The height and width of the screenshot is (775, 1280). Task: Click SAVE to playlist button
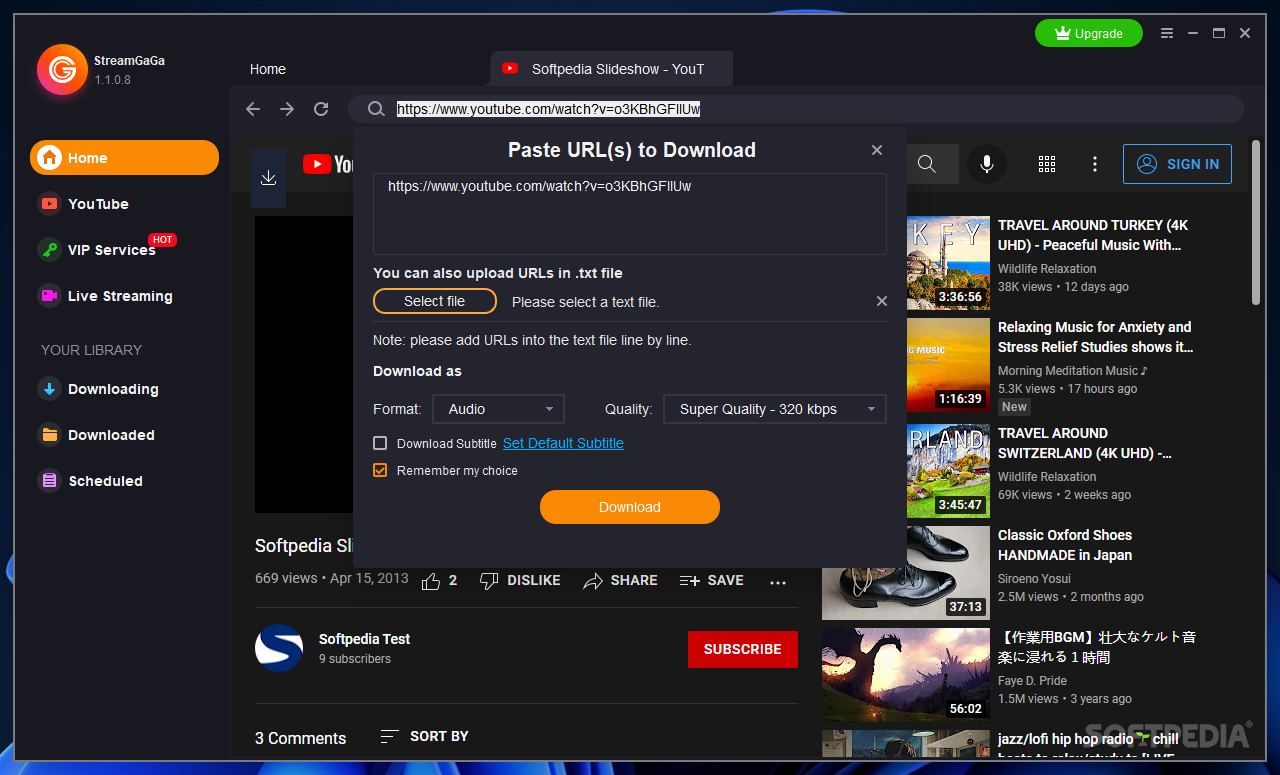point(711,580)
